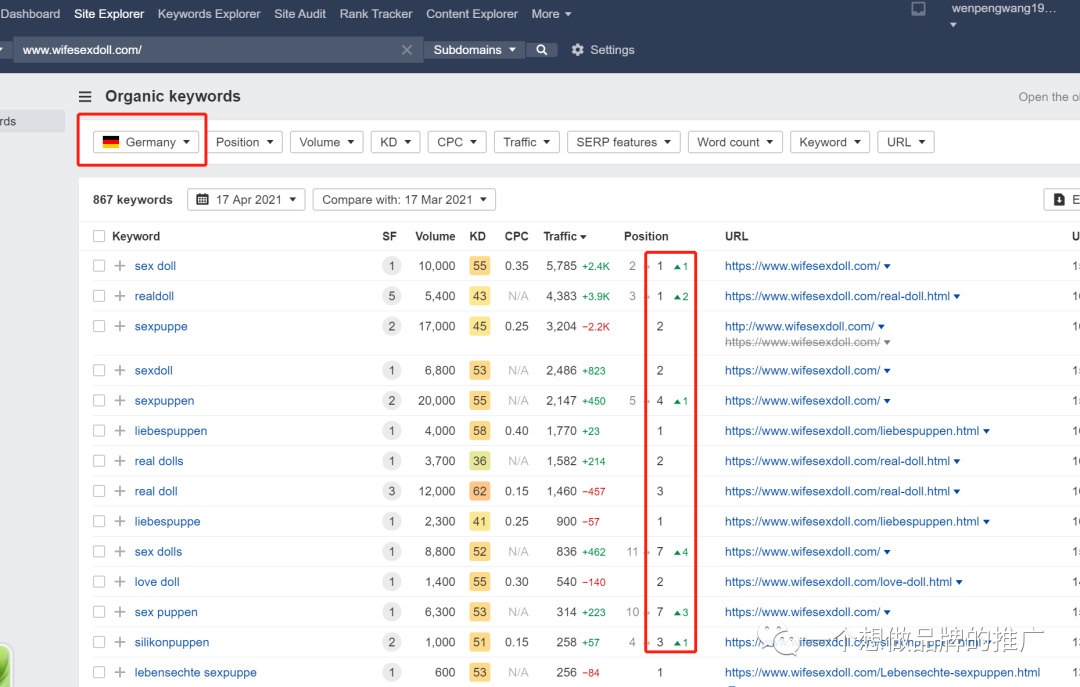Image resolution: width=1080 pixels, height=687 pixels.
Task: Go to Dashboard tab
Action: click(30, 14)
